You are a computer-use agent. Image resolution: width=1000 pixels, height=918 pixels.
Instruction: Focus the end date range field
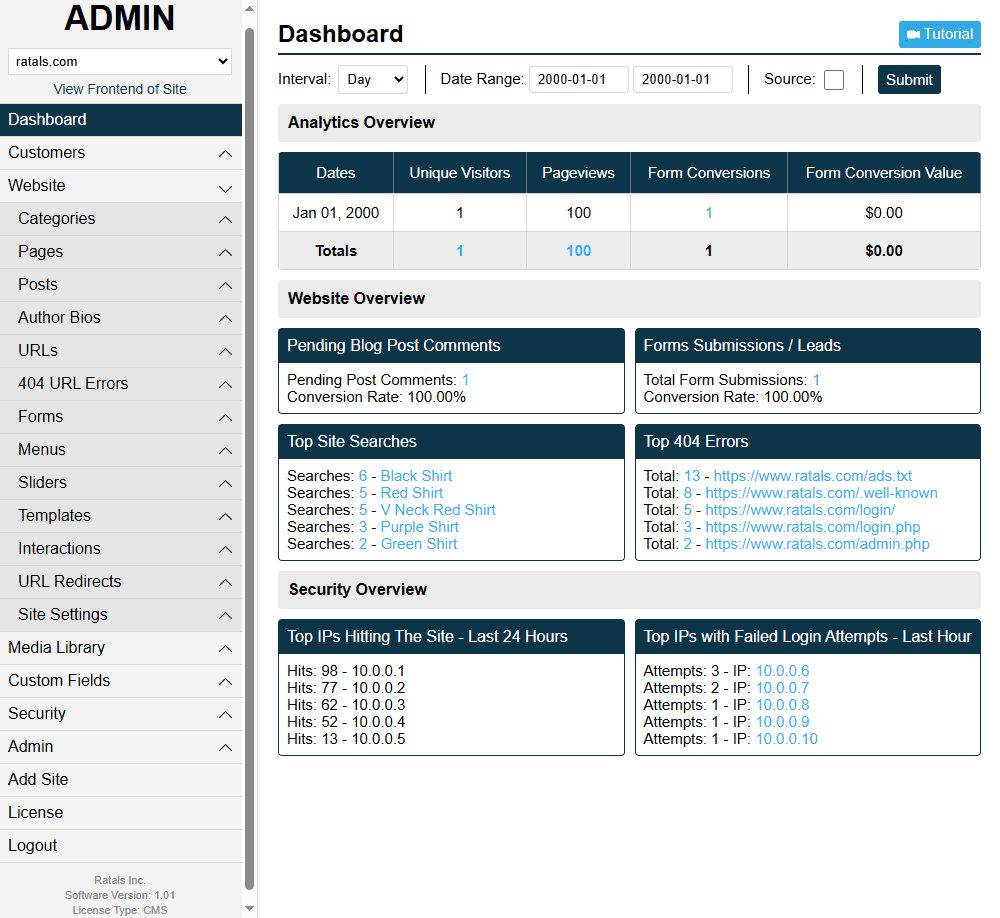(682, 80)
